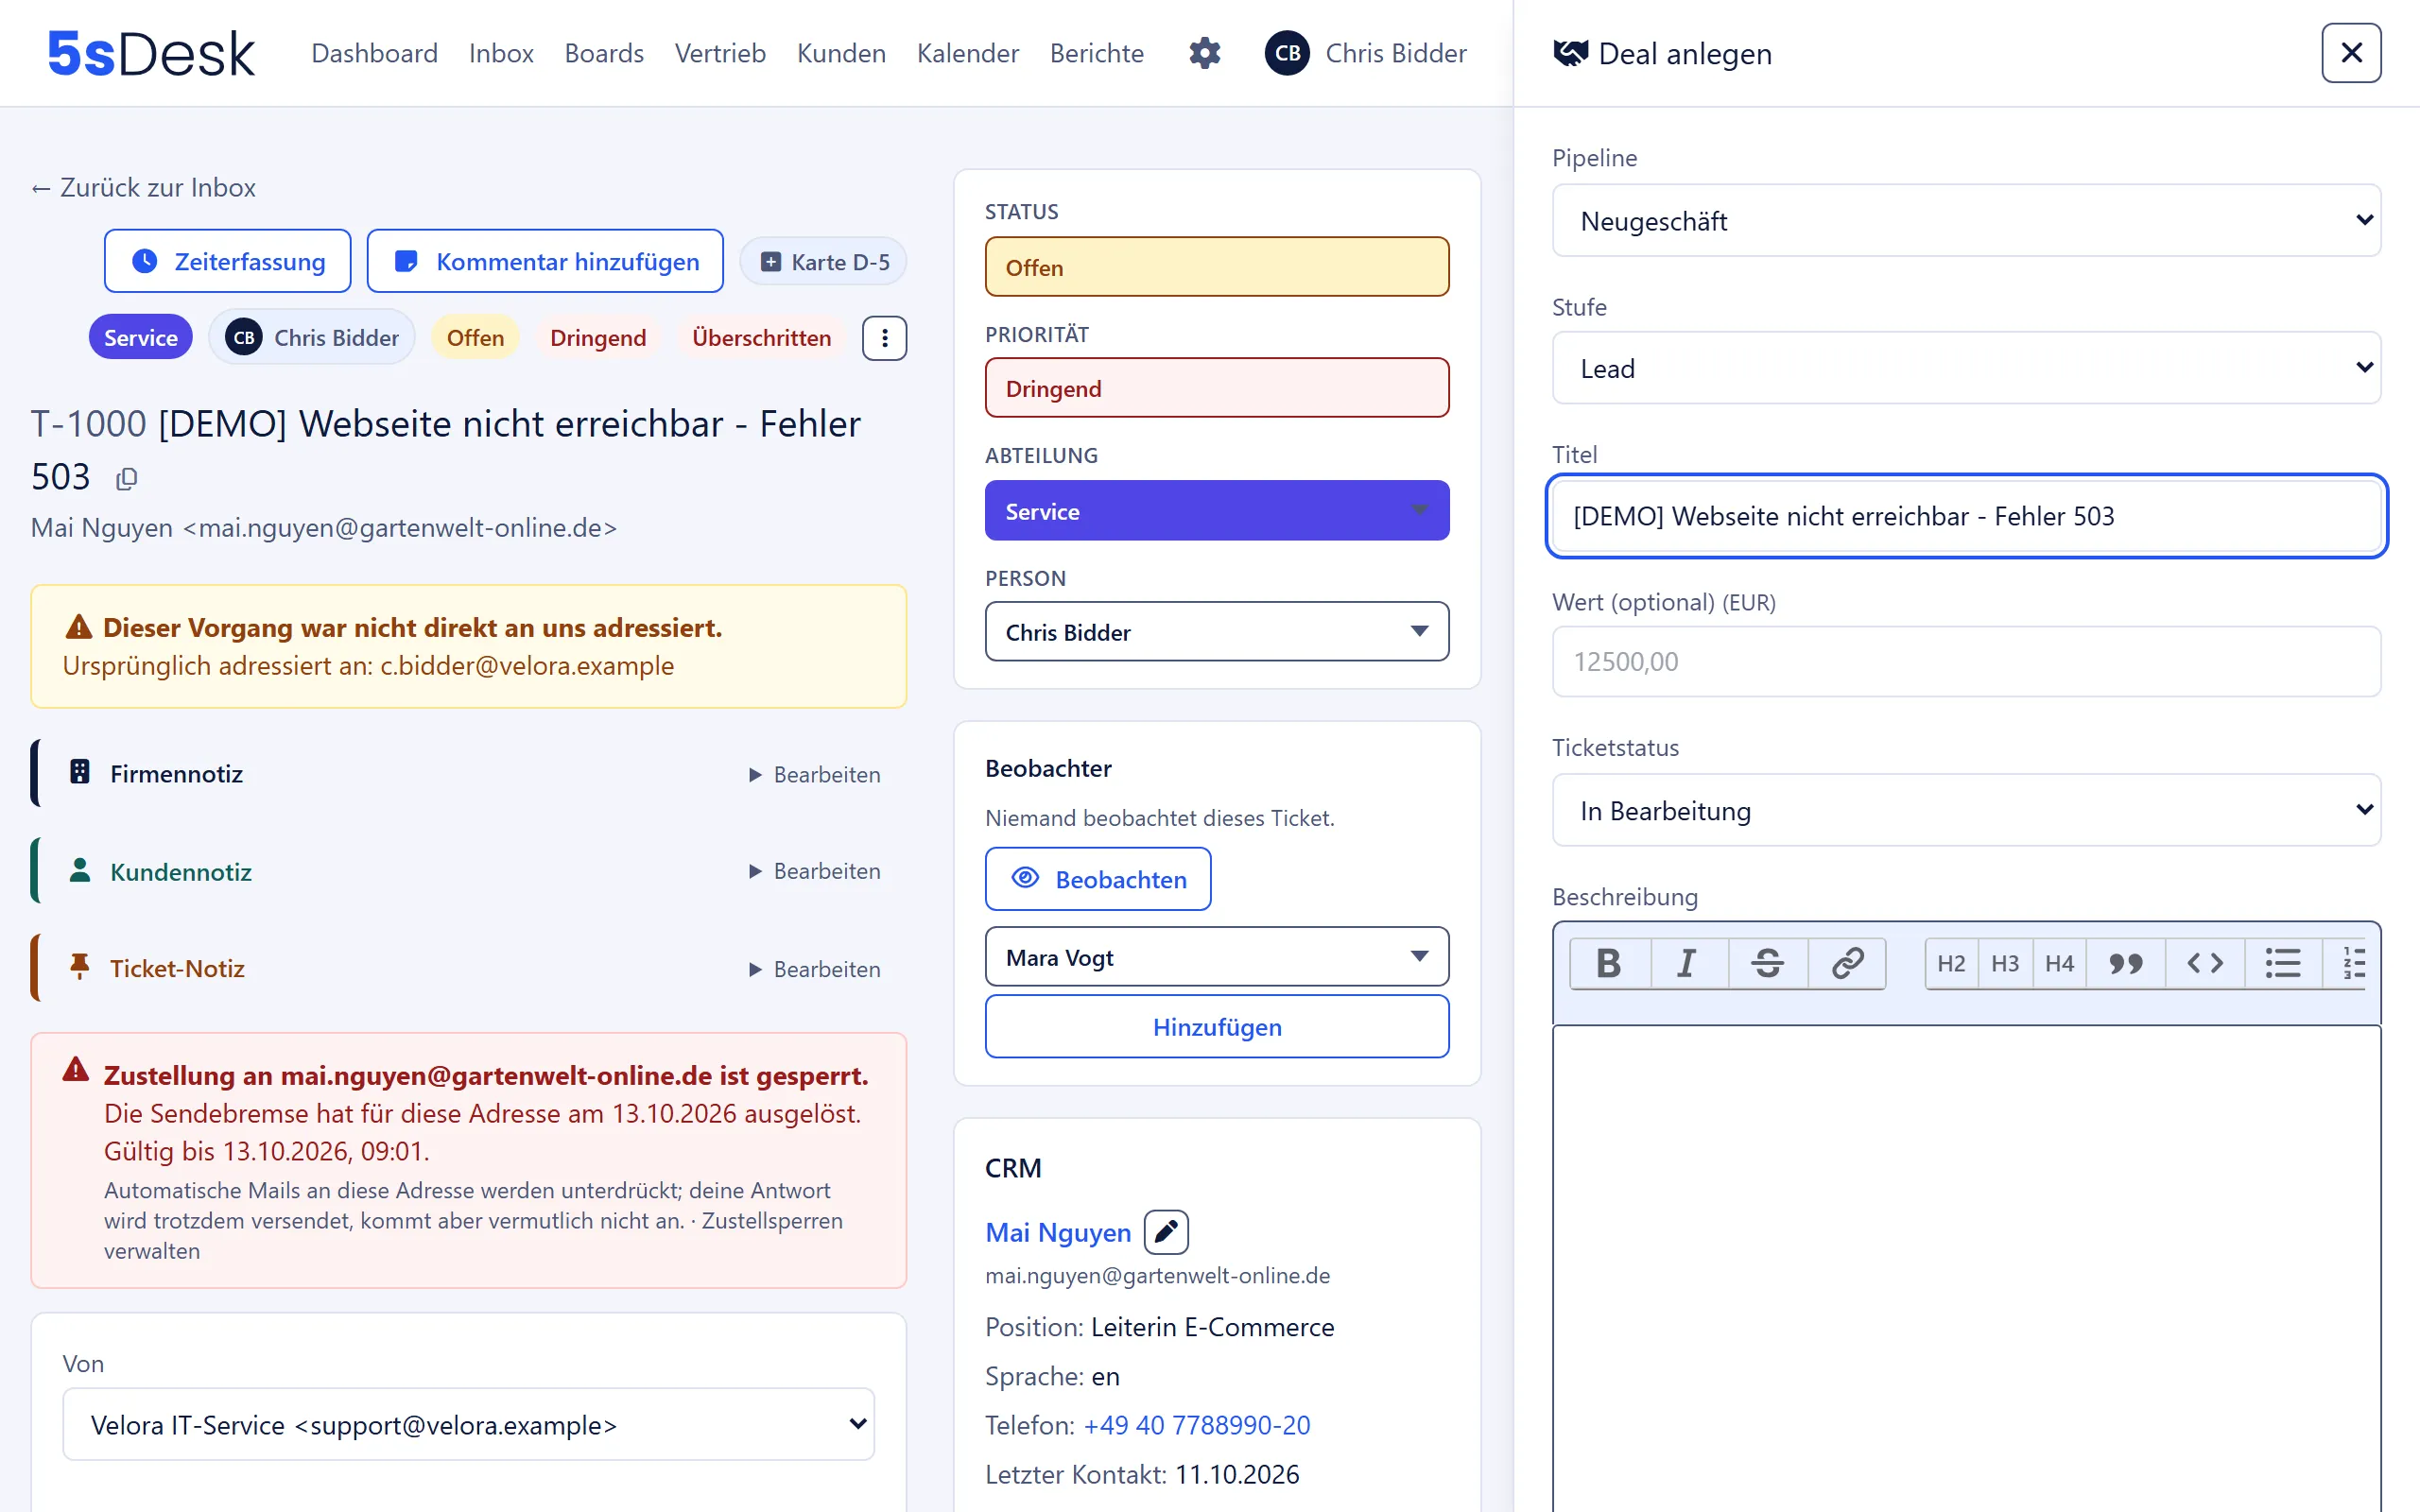This screenshot has width=2420, height=1512.
Task: Set H3 heading in description editor
Action: [x=2005, y=963]
